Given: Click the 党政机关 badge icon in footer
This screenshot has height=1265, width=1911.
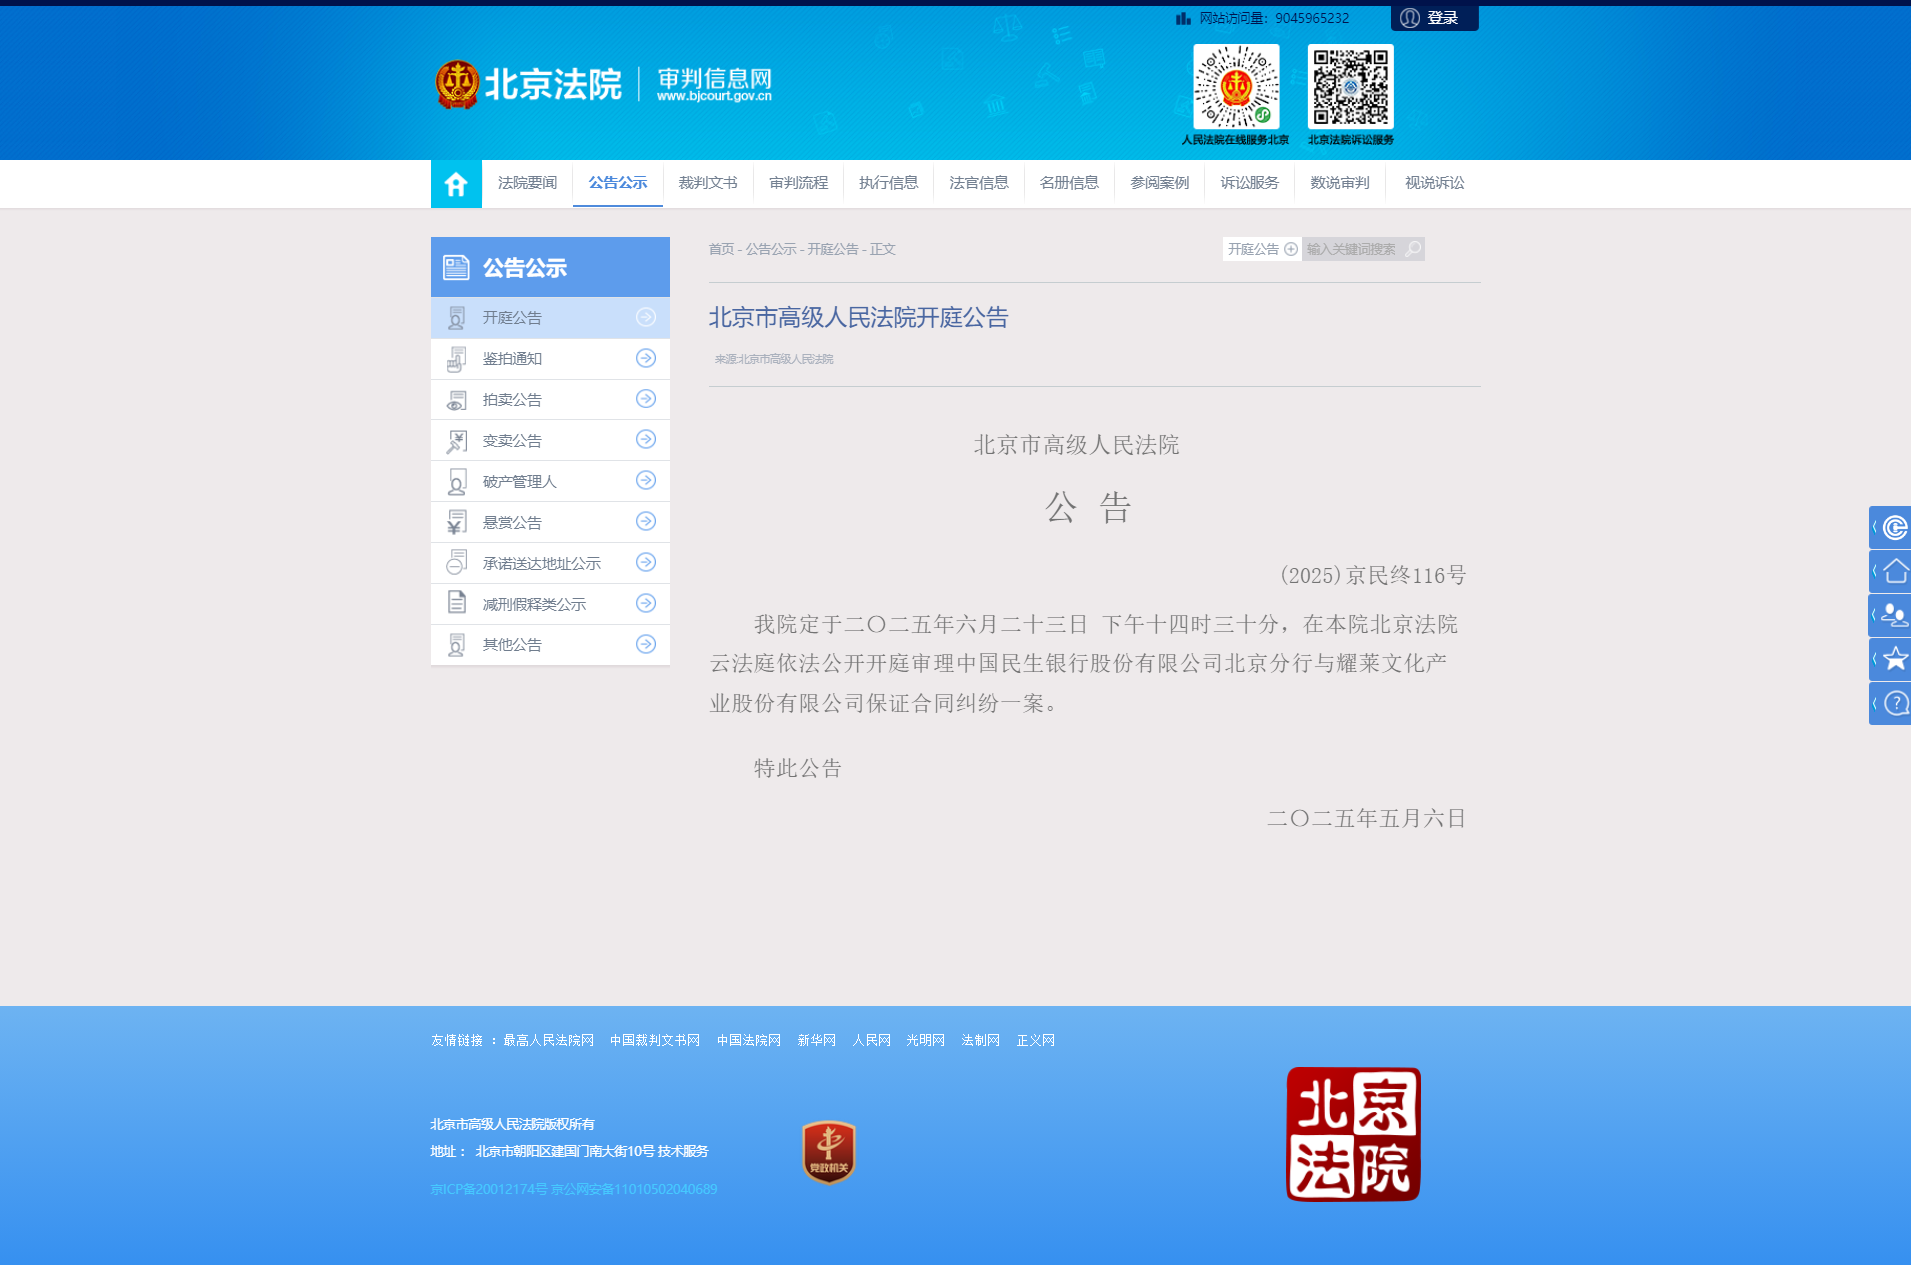Looking at the screenshot, I should tap(828, 1152).
